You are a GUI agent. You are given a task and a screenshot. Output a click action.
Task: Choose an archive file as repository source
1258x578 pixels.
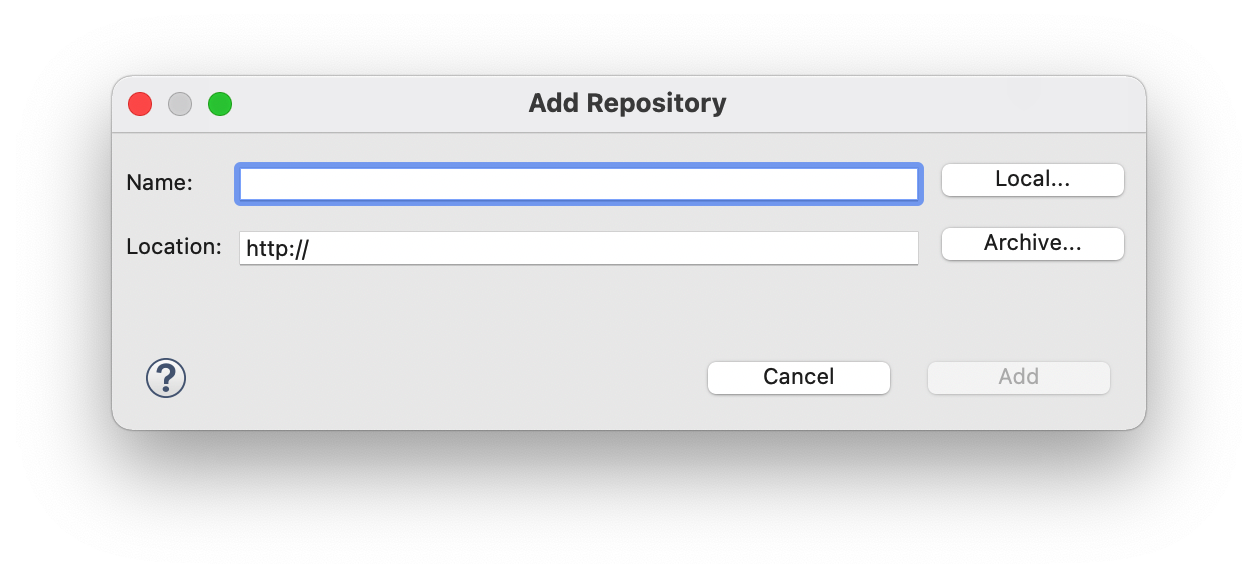1032,243
